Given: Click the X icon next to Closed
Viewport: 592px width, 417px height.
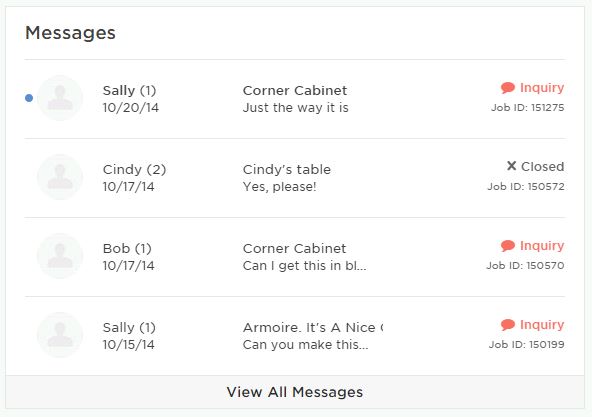Looking at the screenshot, I should click(511, 166).
